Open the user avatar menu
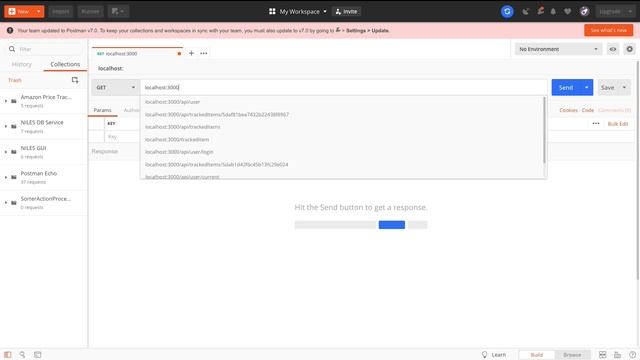This screenshot has height=360, width=640. 584,11
